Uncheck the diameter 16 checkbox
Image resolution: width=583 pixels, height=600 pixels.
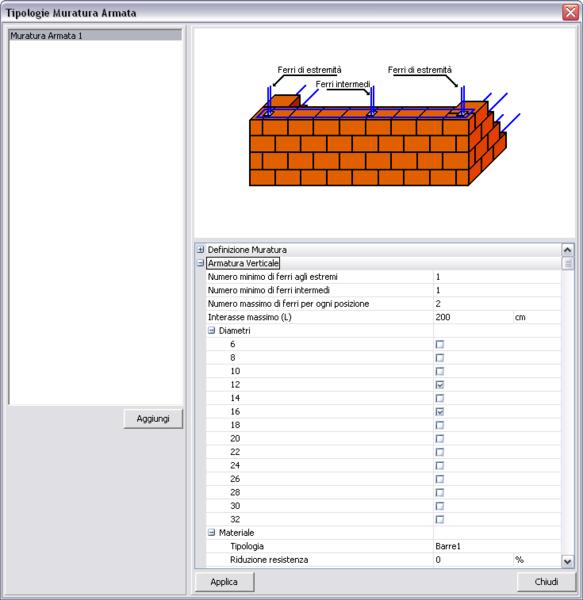tap(440, 412)
